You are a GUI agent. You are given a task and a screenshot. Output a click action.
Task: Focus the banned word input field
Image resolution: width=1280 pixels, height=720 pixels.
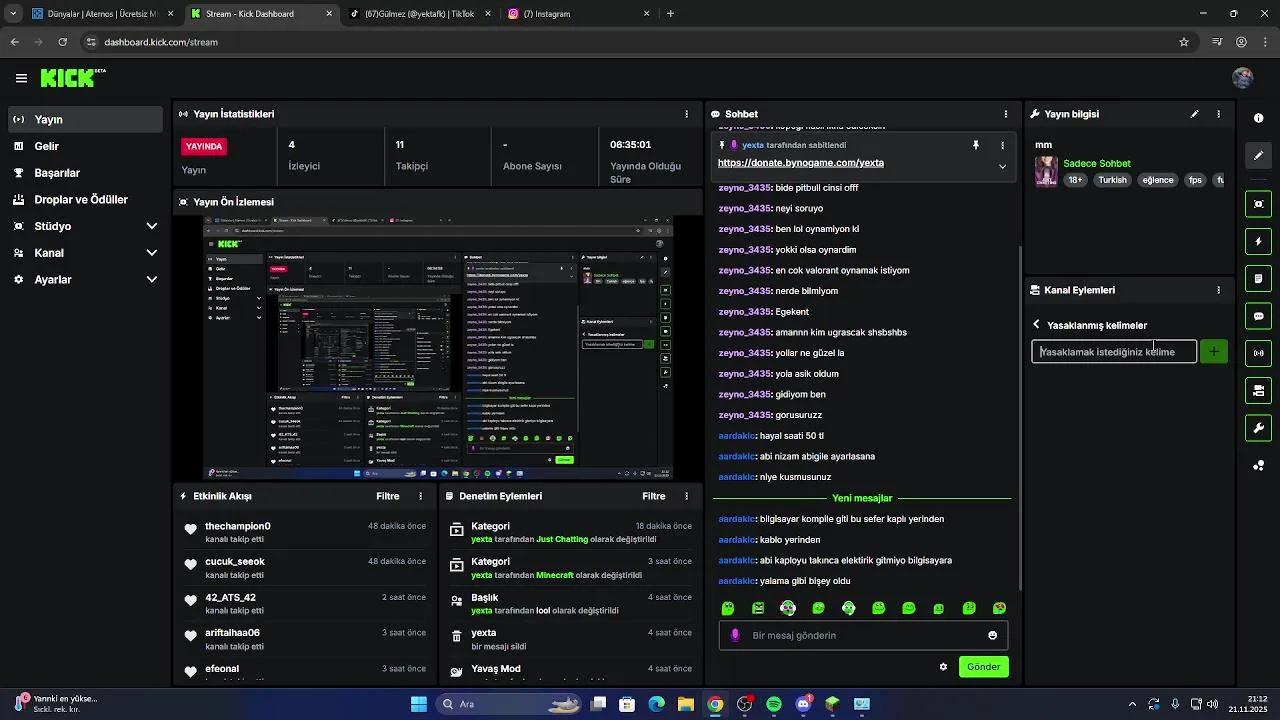click(1114, 352)
